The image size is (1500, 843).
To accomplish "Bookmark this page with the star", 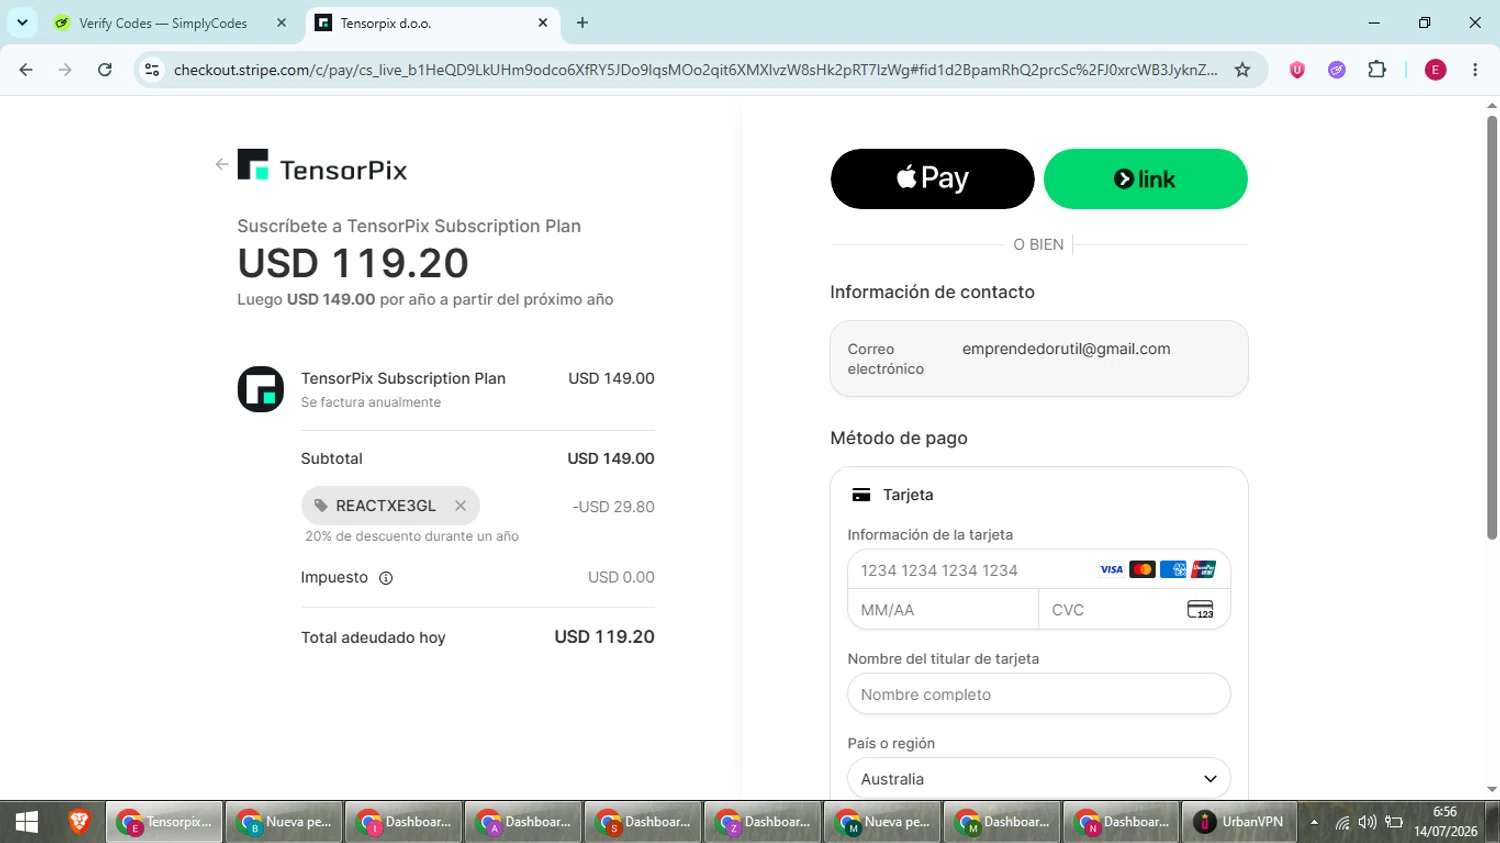I will [x=1242, y=70].
